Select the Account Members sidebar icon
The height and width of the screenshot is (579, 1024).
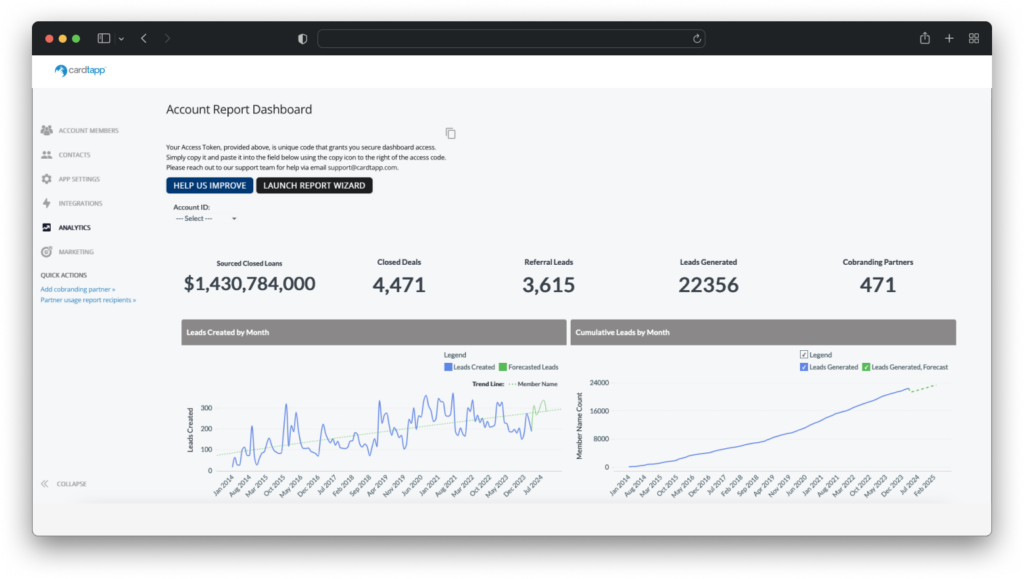[46, 130]
